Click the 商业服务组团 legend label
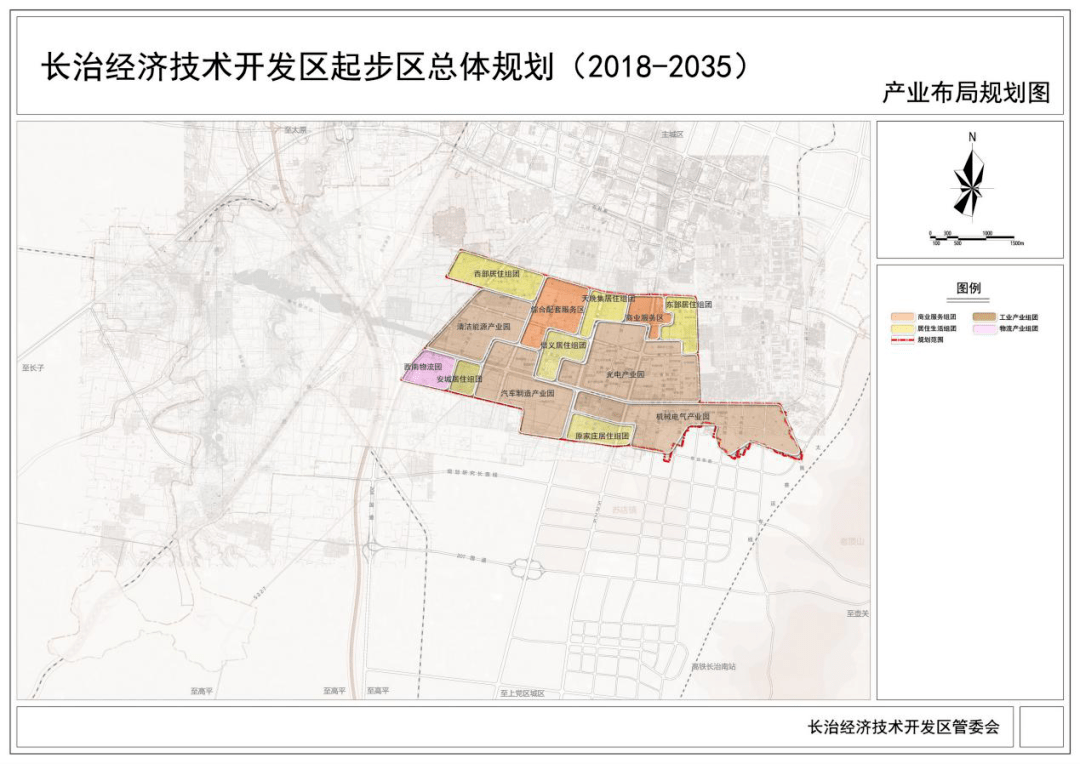This screenshot has height=764, width=1080. click(937, 317)
